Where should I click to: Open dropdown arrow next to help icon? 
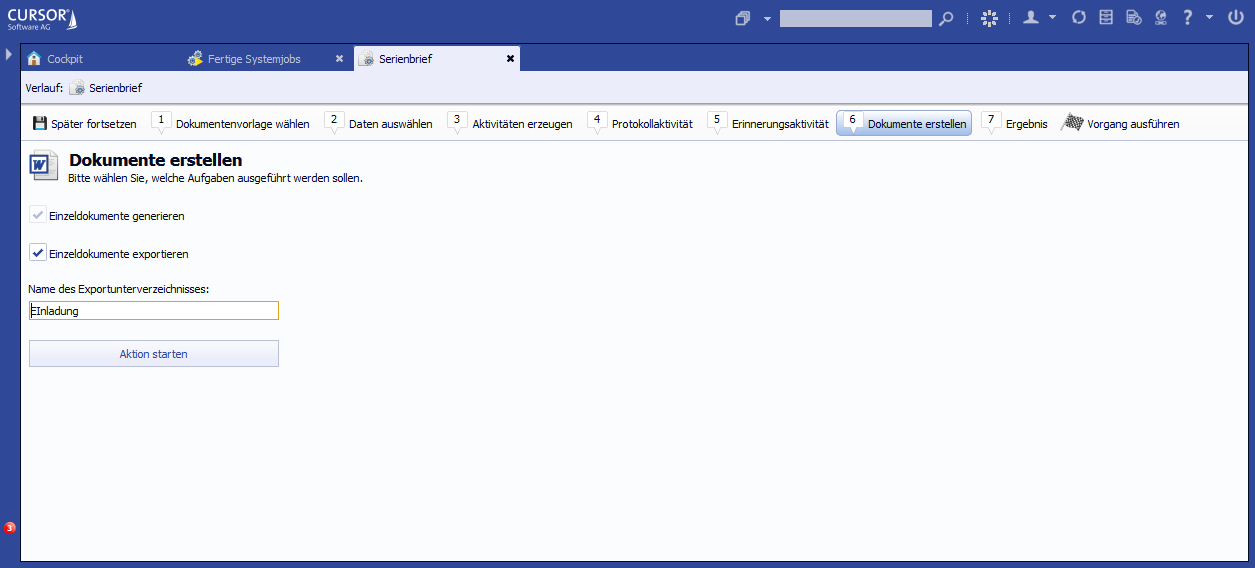[x=1209, y=18]
